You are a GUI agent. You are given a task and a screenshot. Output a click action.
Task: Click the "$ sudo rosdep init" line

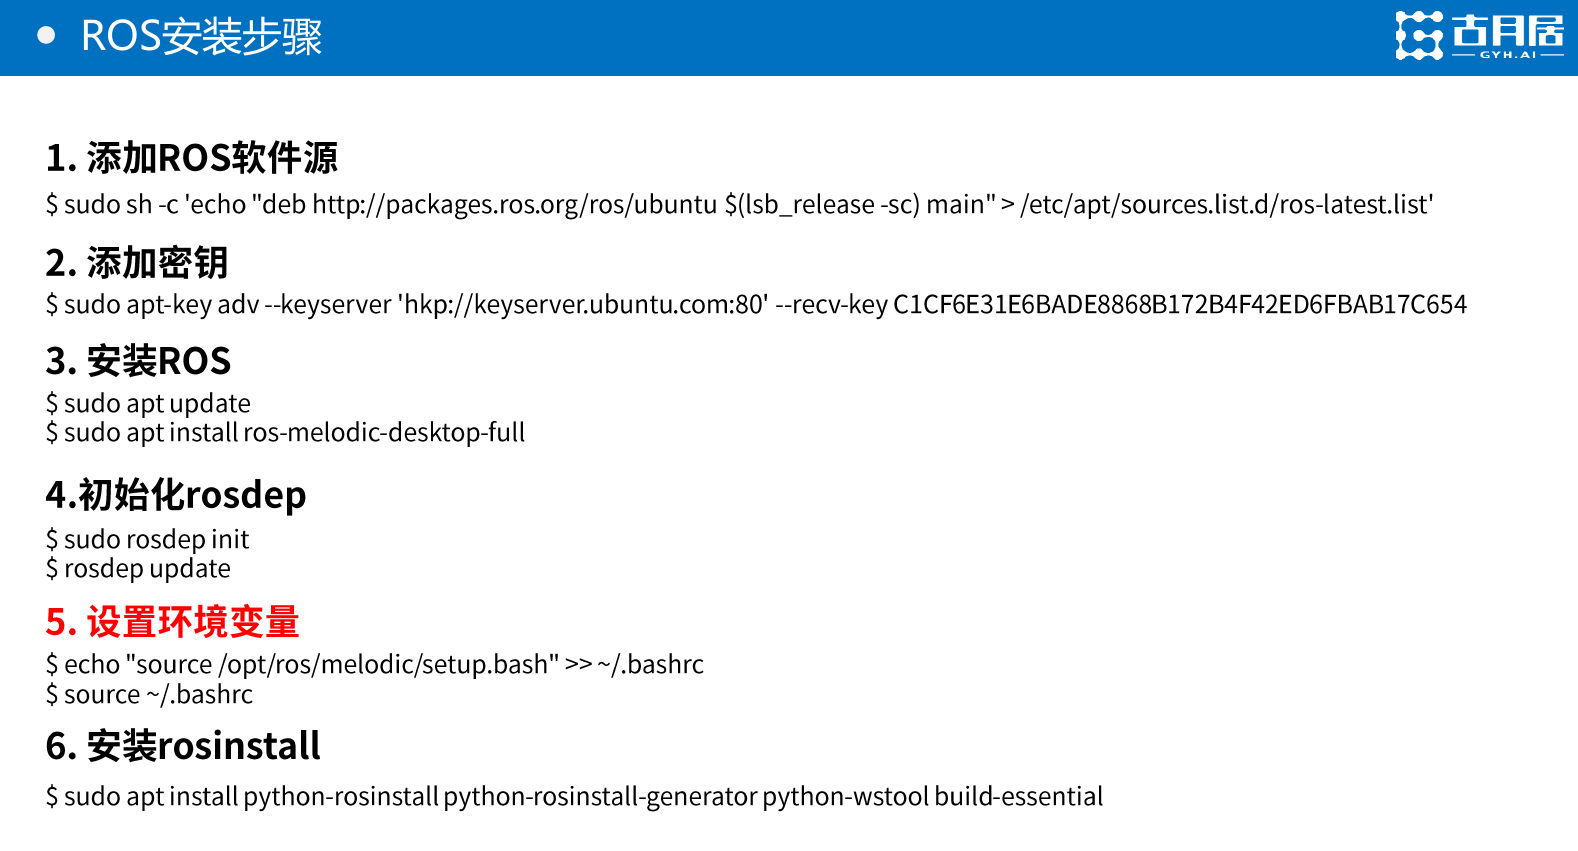tap(147, 539)
